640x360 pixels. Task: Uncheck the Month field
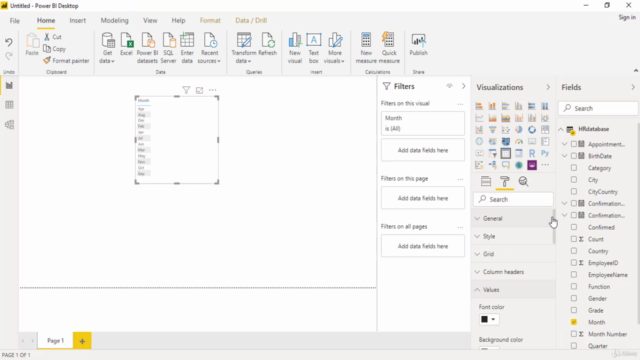(574, 322)
